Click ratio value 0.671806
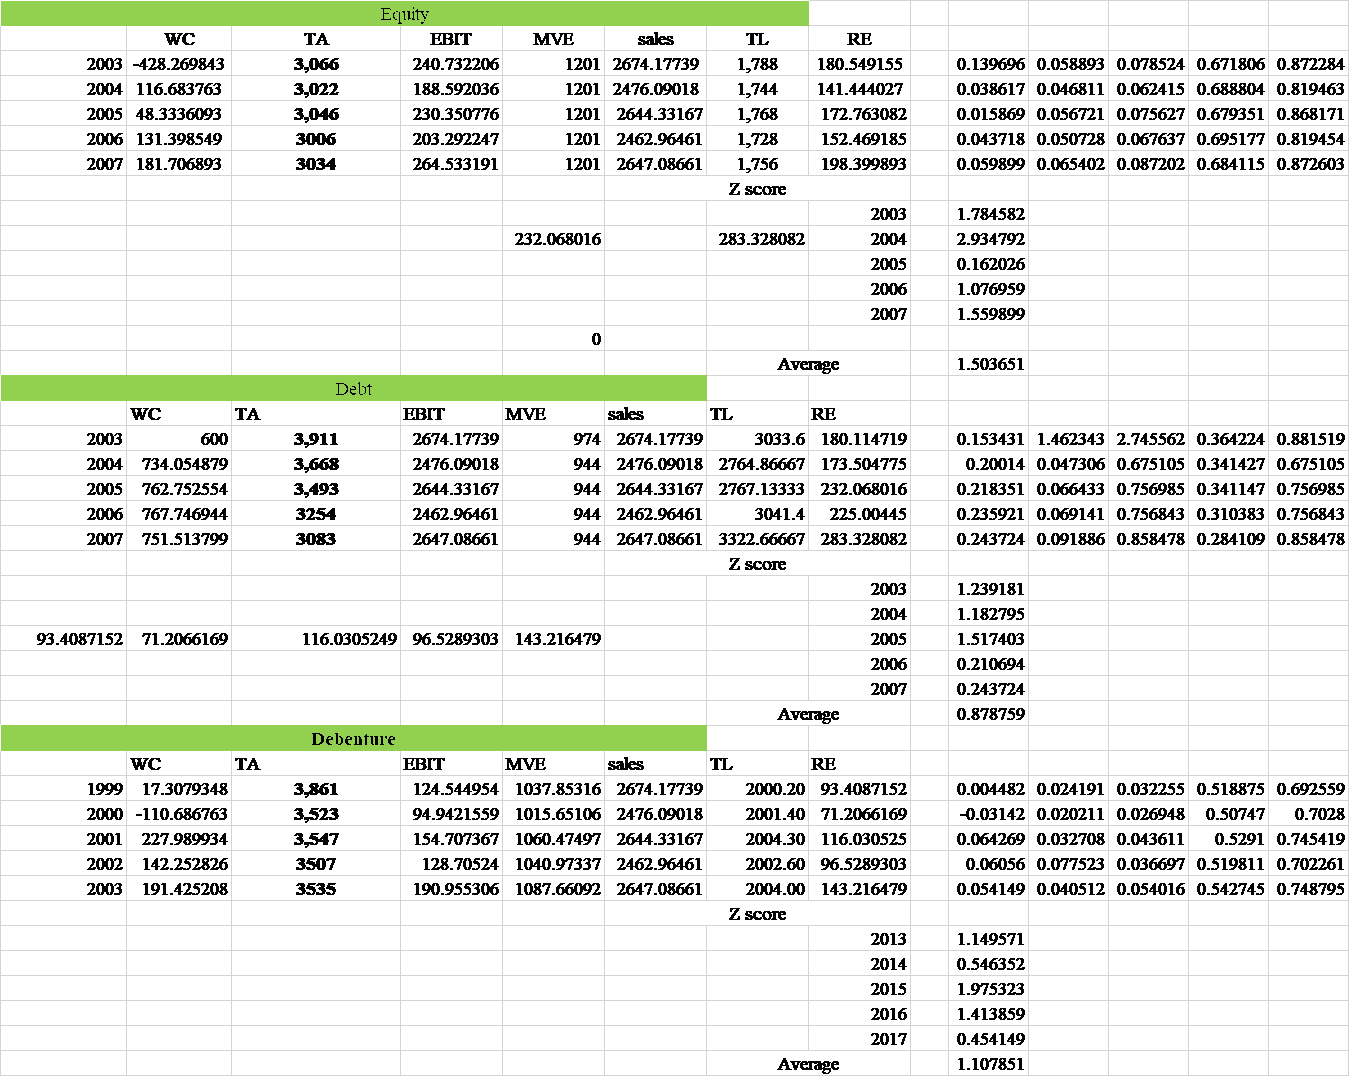Screen dimensions: 1350x1077 1228,64
